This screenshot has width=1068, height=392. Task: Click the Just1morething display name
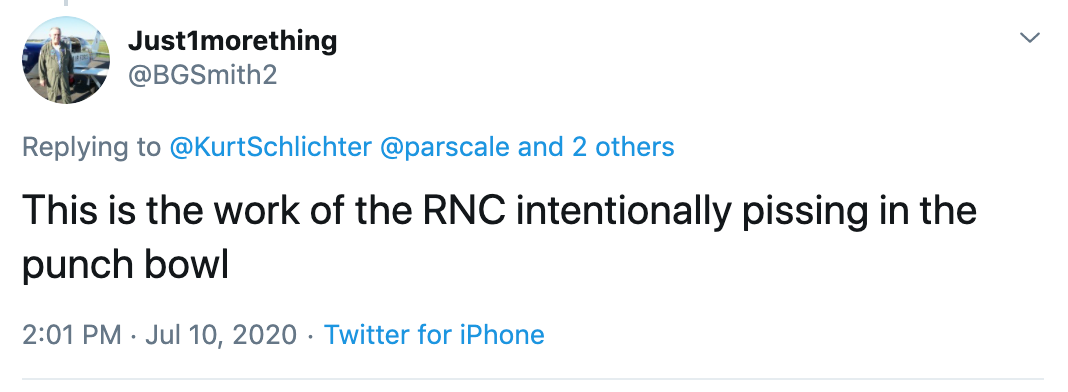pyautogui.click(x=232, y=41)
